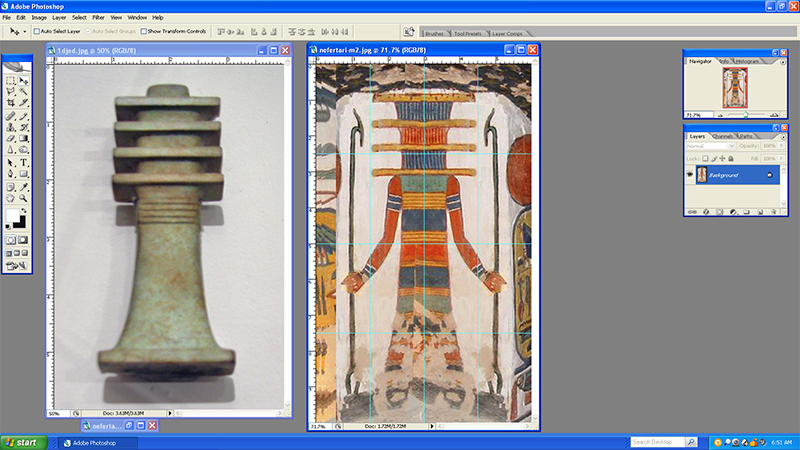Image resolution: width=800 pixels, height=450 pixels.
Task: Click the trash icon in Layers panel
Action: (x=772, y=212)
